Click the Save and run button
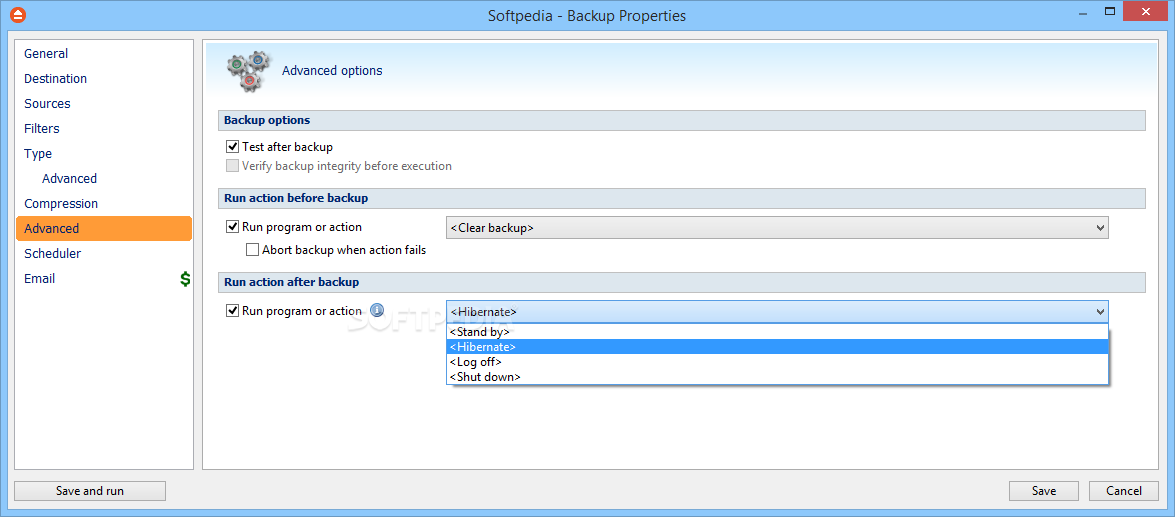 click(x=90, y=491)
